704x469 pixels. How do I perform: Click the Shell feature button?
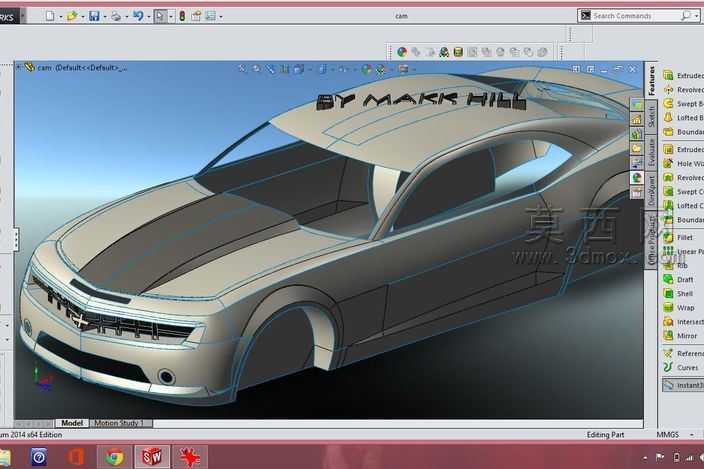click(678, 294)
